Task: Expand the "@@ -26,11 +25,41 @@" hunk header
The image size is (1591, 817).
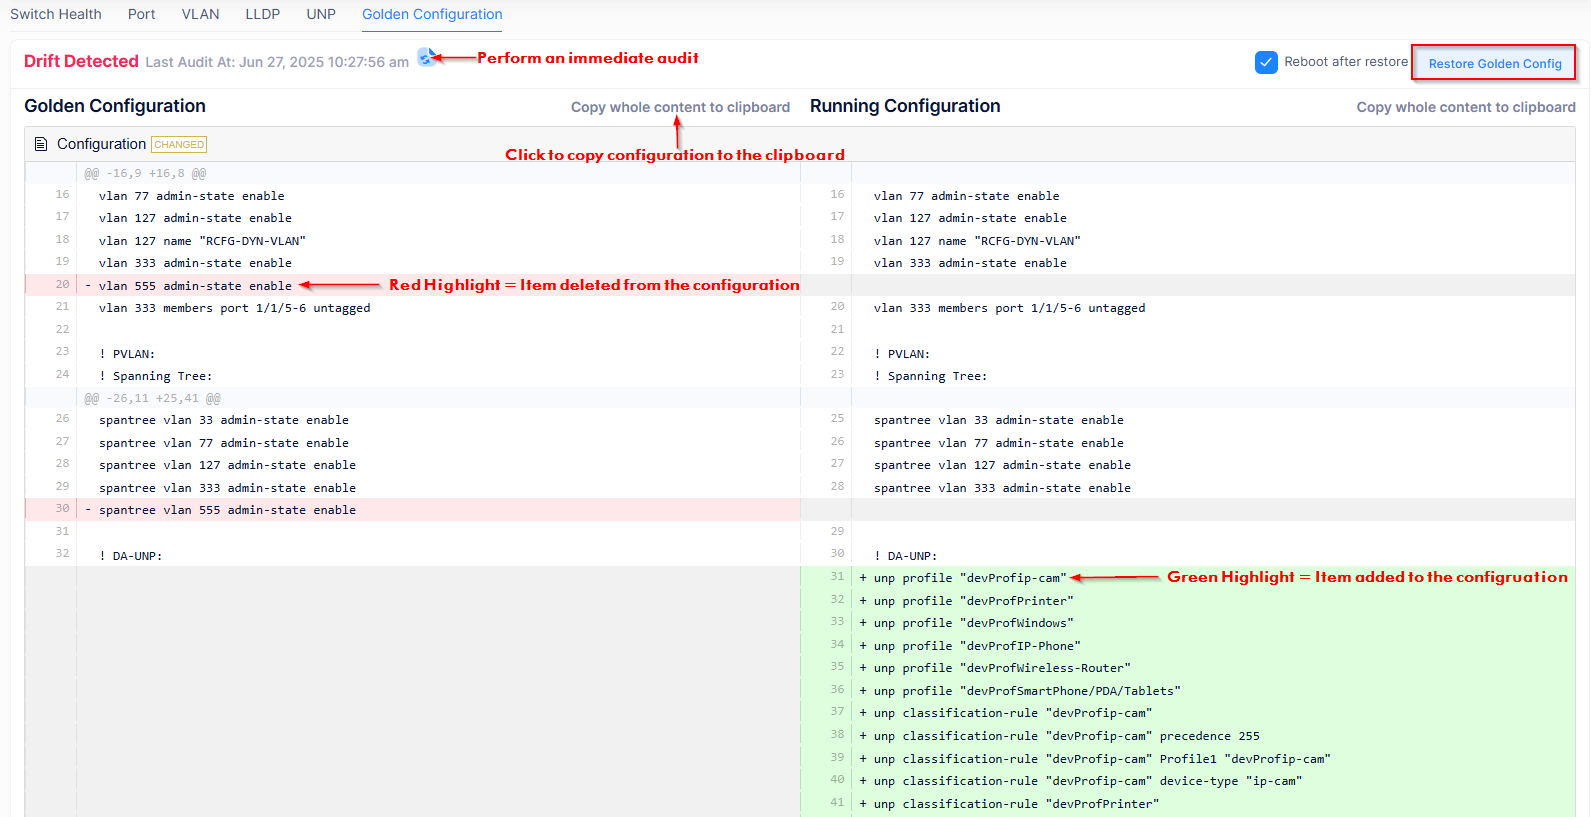Action: click(152, 398)
